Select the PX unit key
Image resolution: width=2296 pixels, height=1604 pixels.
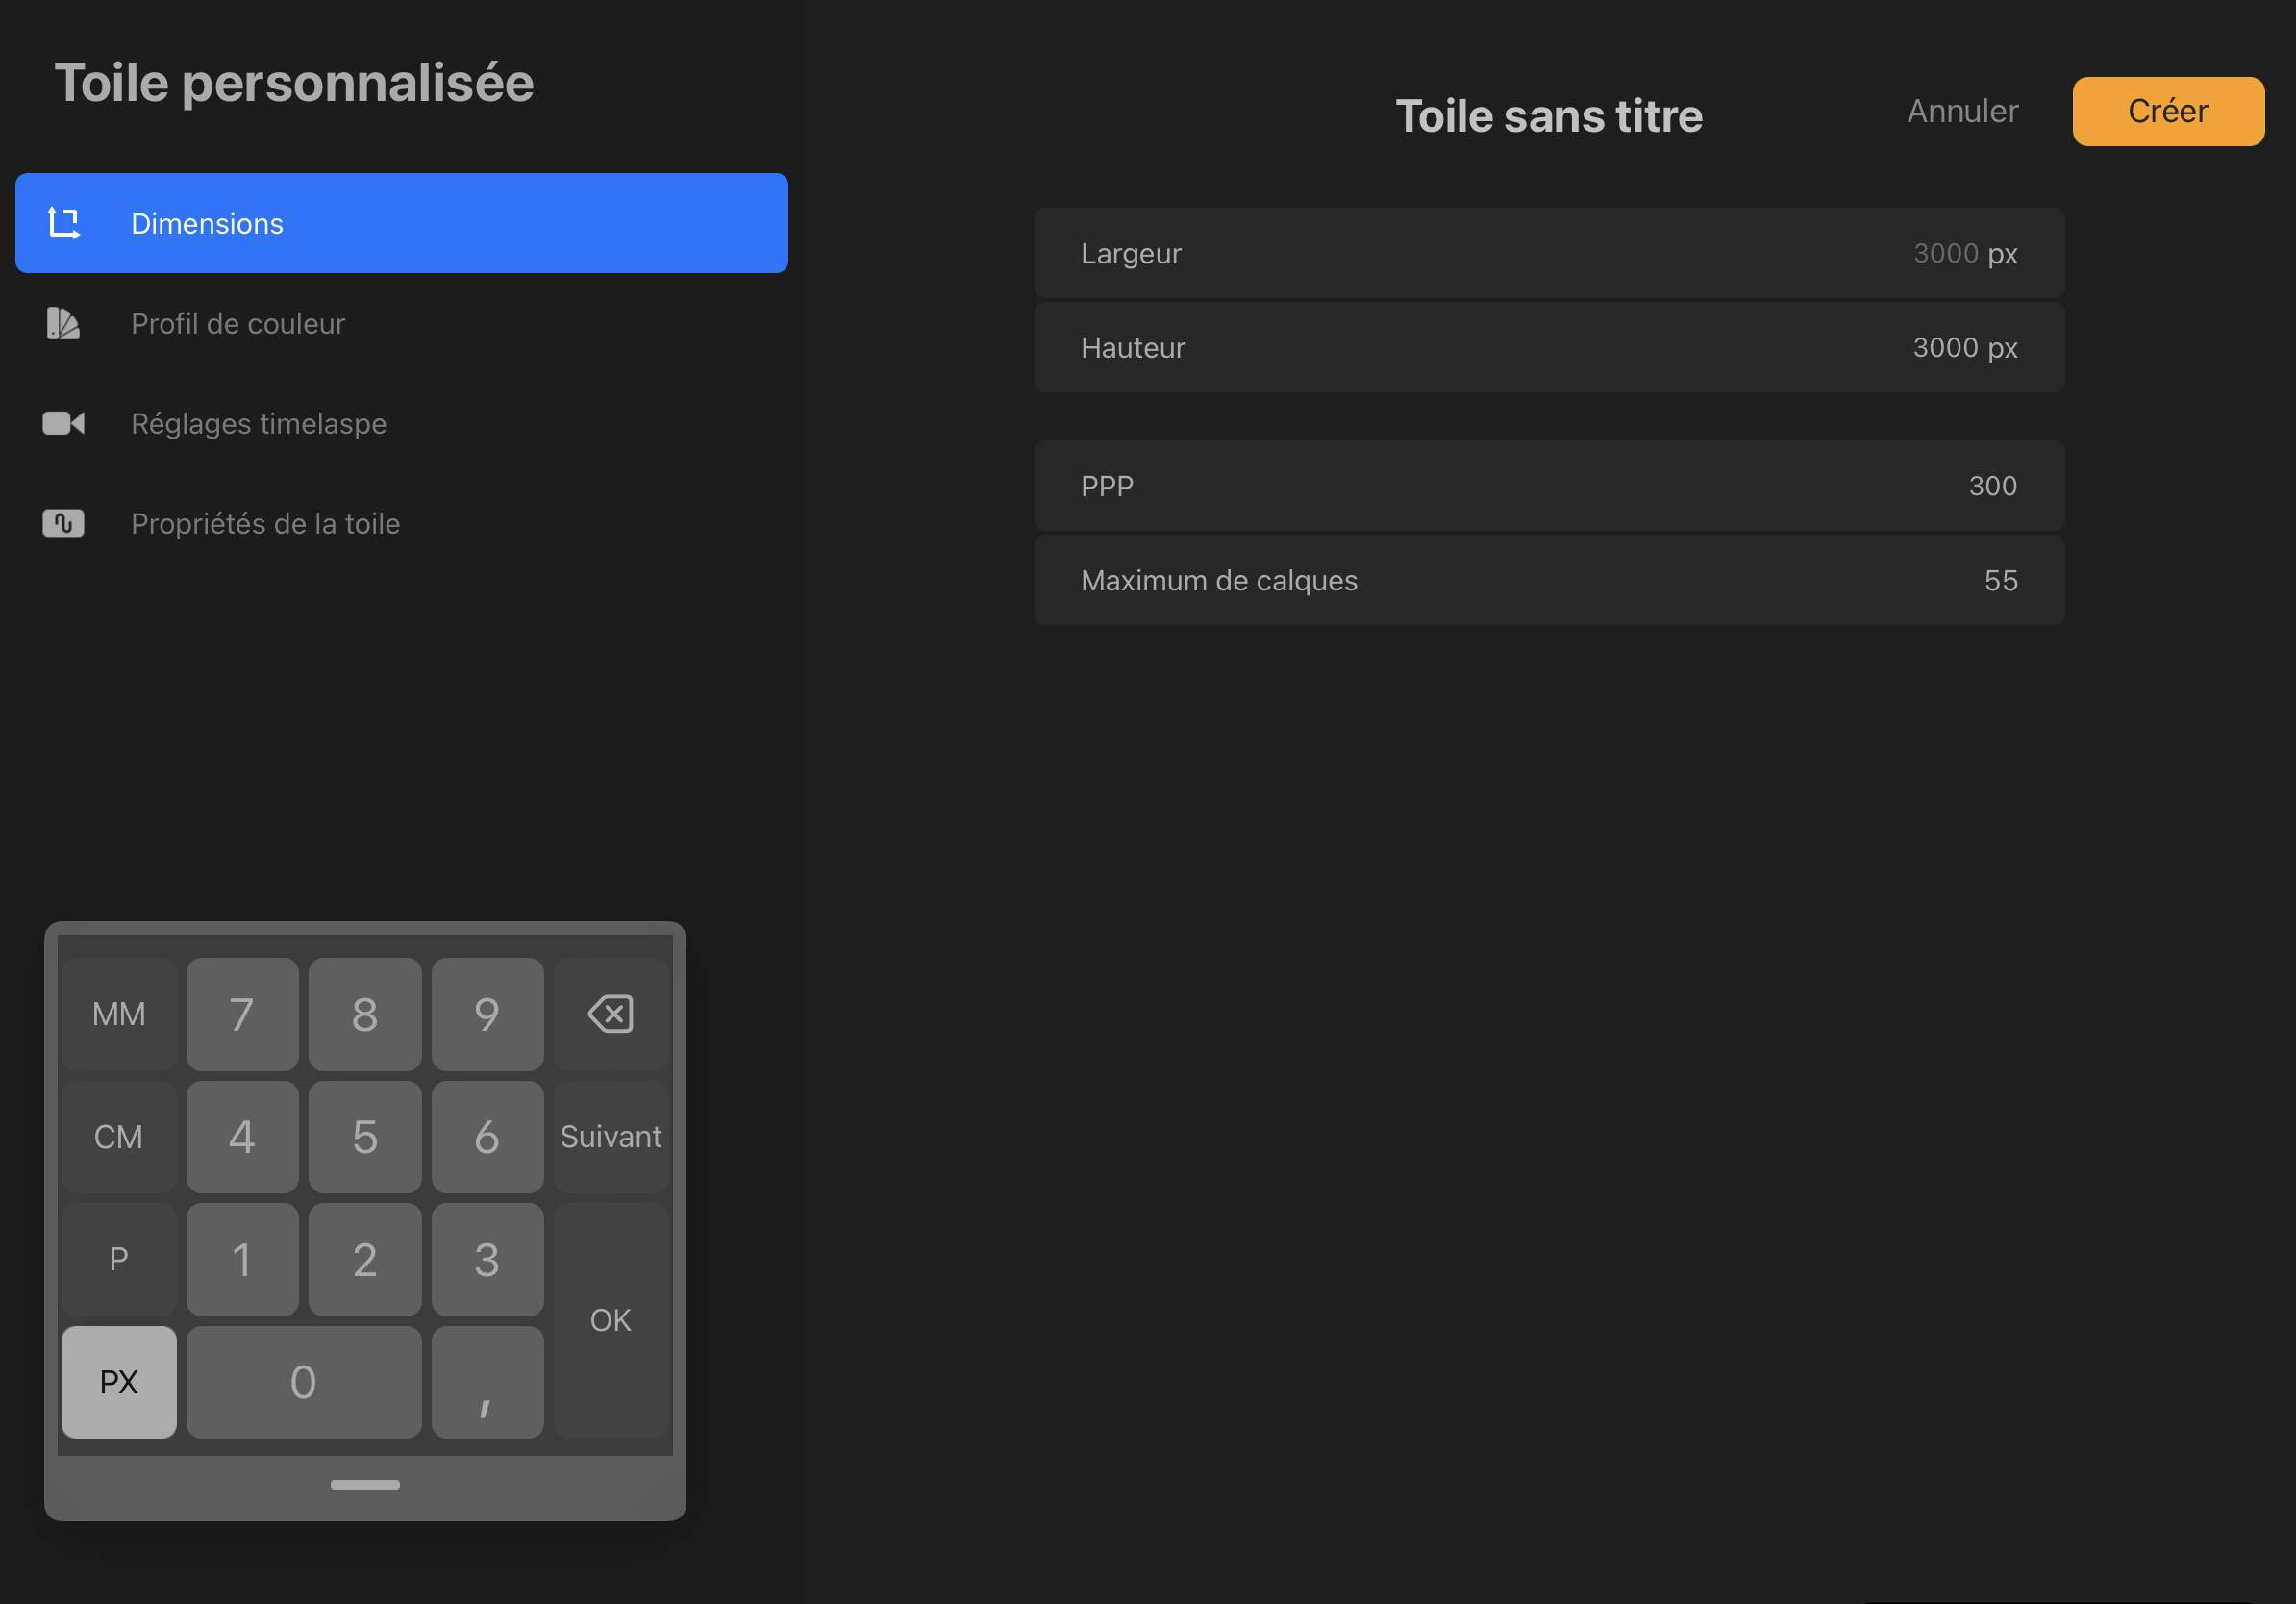point(119,1382)
